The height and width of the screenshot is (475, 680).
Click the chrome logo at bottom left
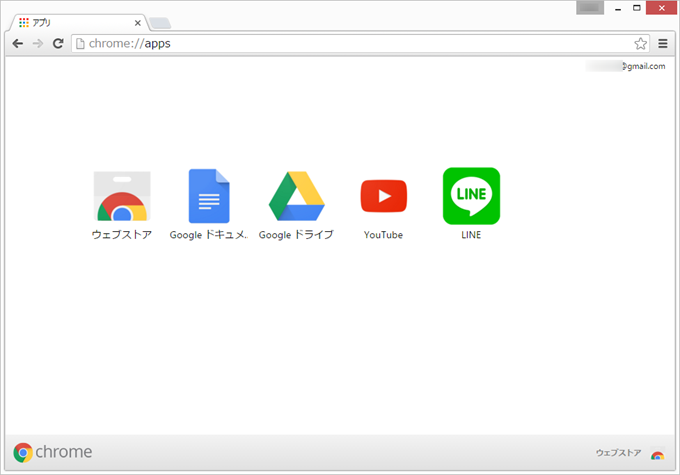(x=52, y=452)
